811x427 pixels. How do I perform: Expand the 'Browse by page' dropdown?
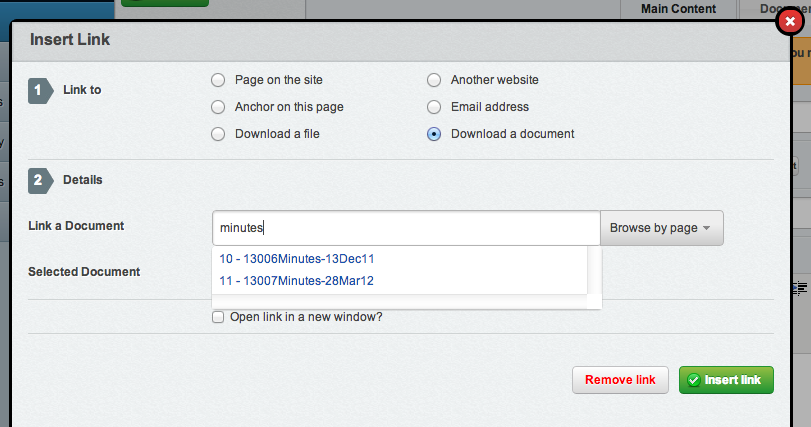tap(661, 228)
